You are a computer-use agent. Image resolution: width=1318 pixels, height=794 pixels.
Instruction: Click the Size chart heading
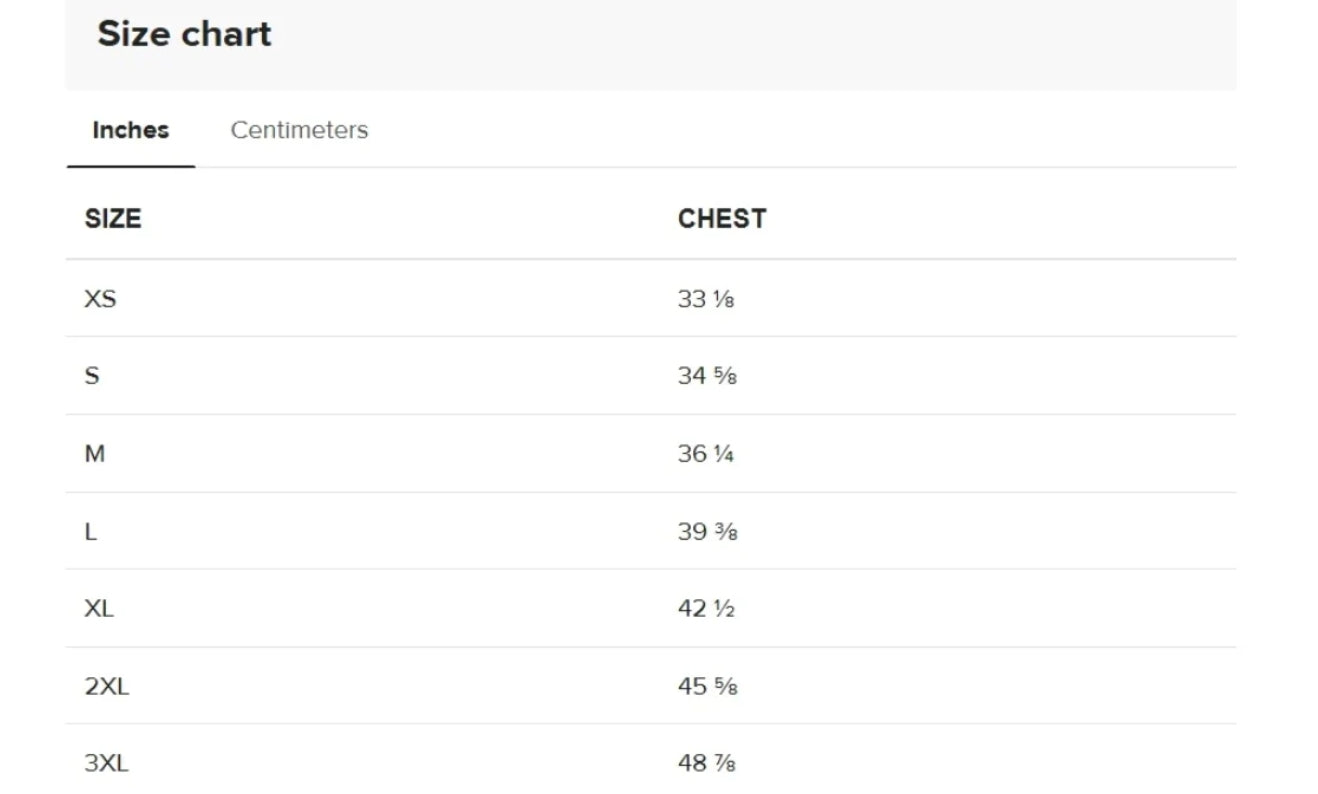click(184, 34)
